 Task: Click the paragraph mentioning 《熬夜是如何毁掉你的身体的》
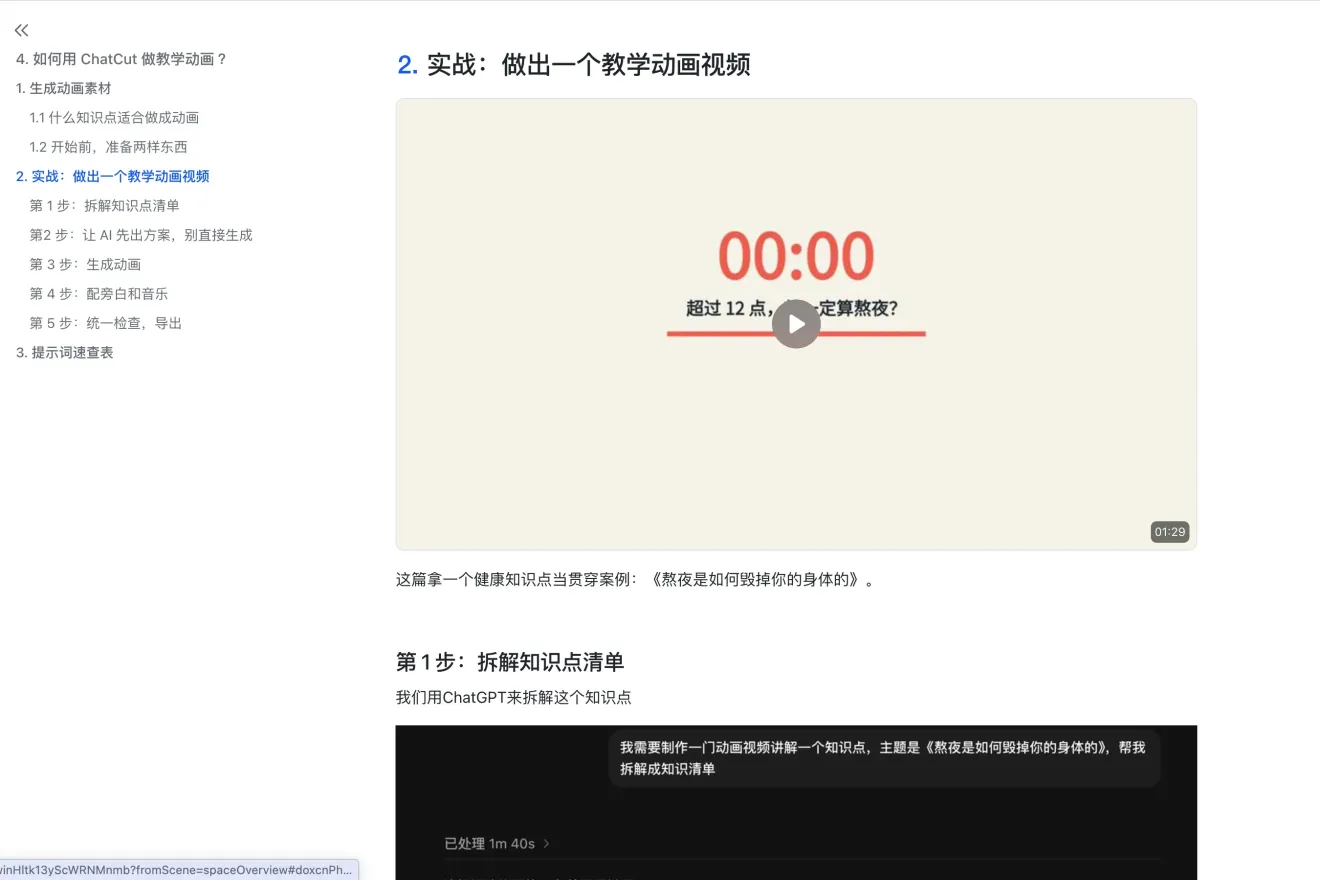(x=635, y=580)
